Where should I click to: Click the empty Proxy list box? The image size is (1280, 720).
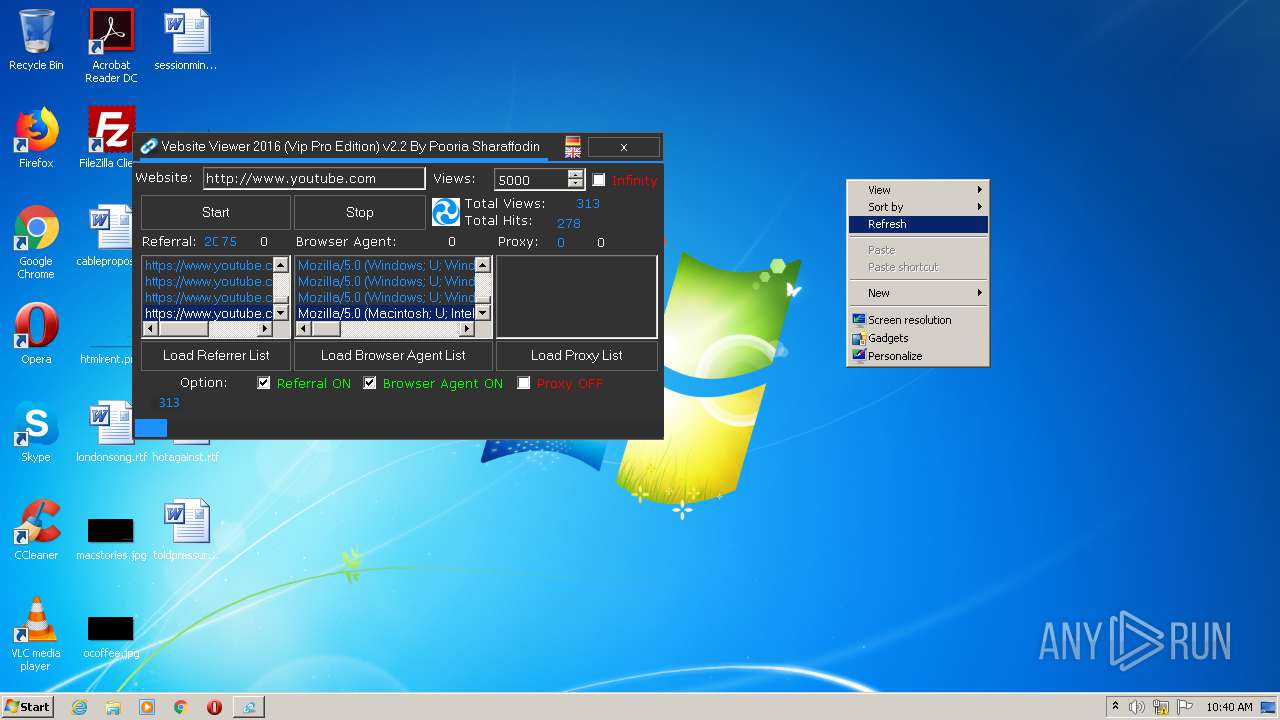click(577, 297)
